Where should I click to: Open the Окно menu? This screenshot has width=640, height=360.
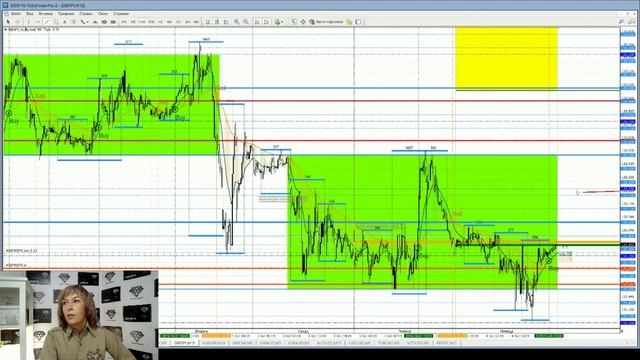(x=103, y=13)
